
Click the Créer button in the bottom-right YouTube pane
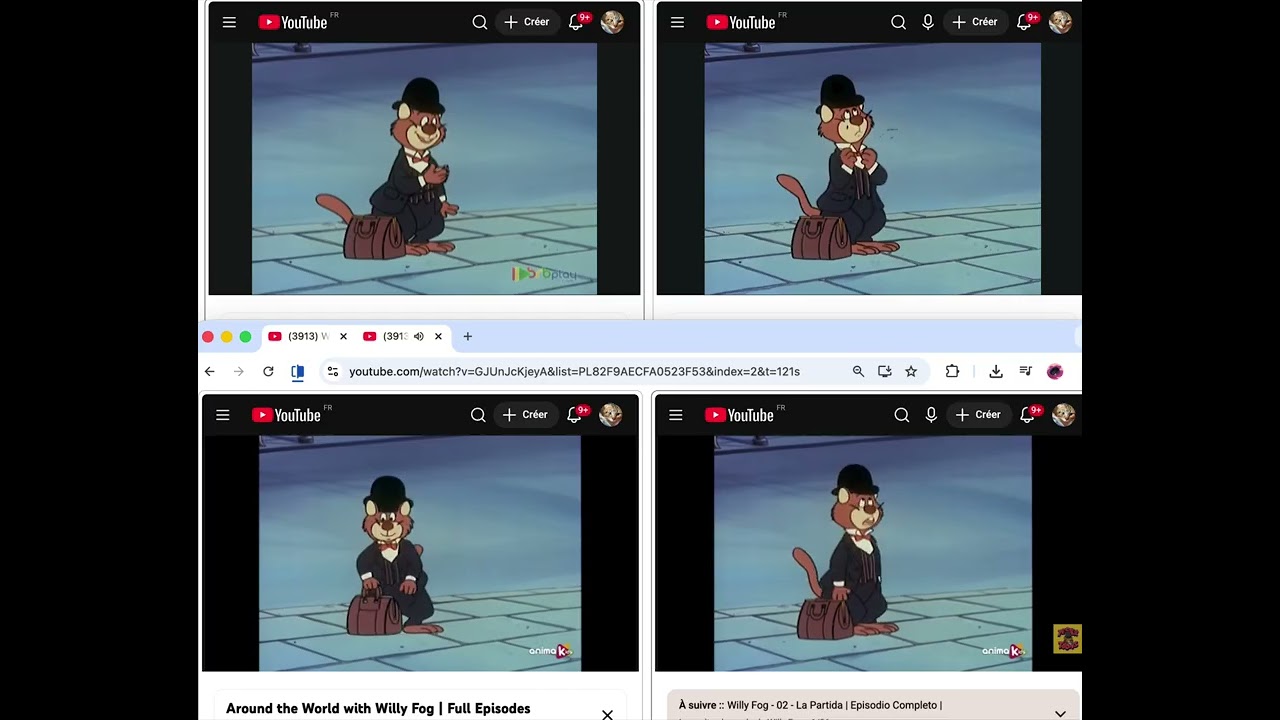pyautogui.click(x=979, y=415)
